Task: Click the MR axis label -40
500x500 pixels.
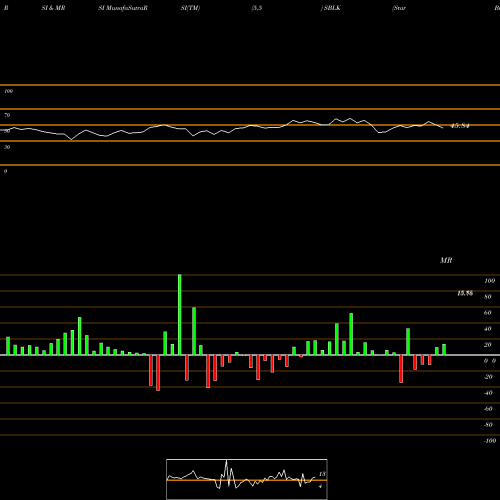Action: tap(488, 393)
